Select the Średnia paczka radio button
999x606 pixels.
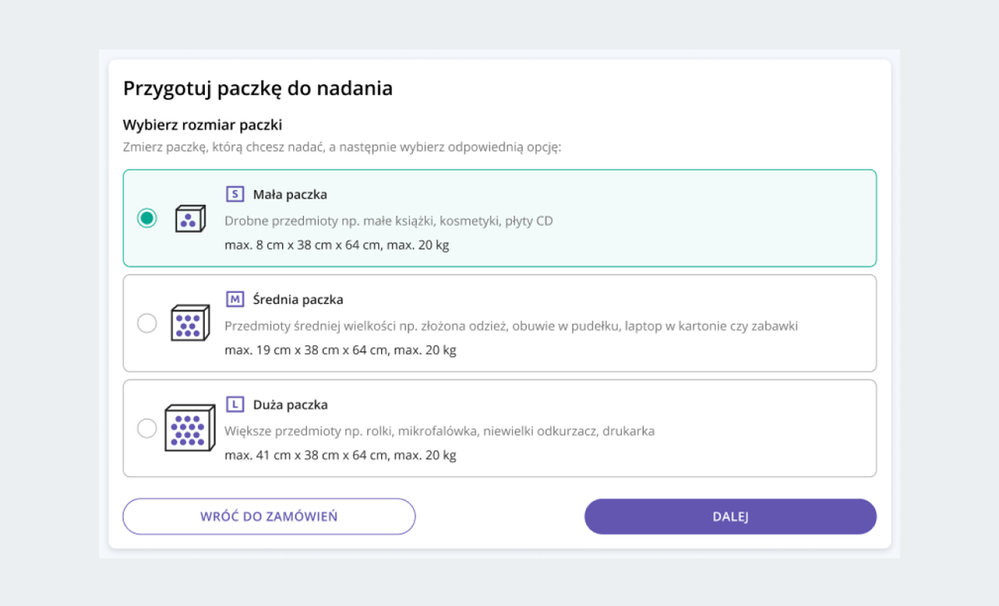coord(147,322)
